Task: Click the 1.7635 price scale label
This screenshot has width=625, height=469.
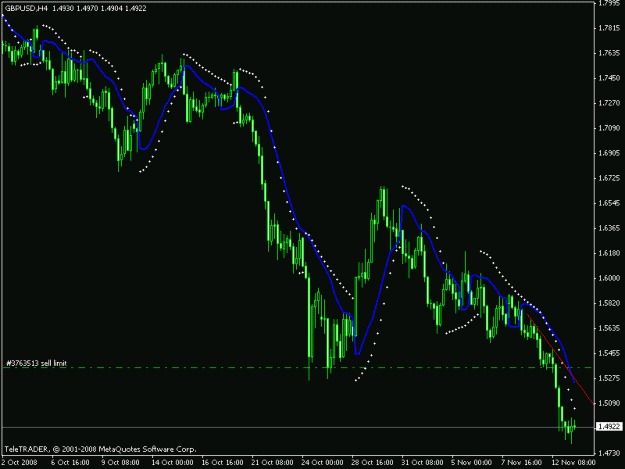Action: pyautogui.click(x=609, y=53)
